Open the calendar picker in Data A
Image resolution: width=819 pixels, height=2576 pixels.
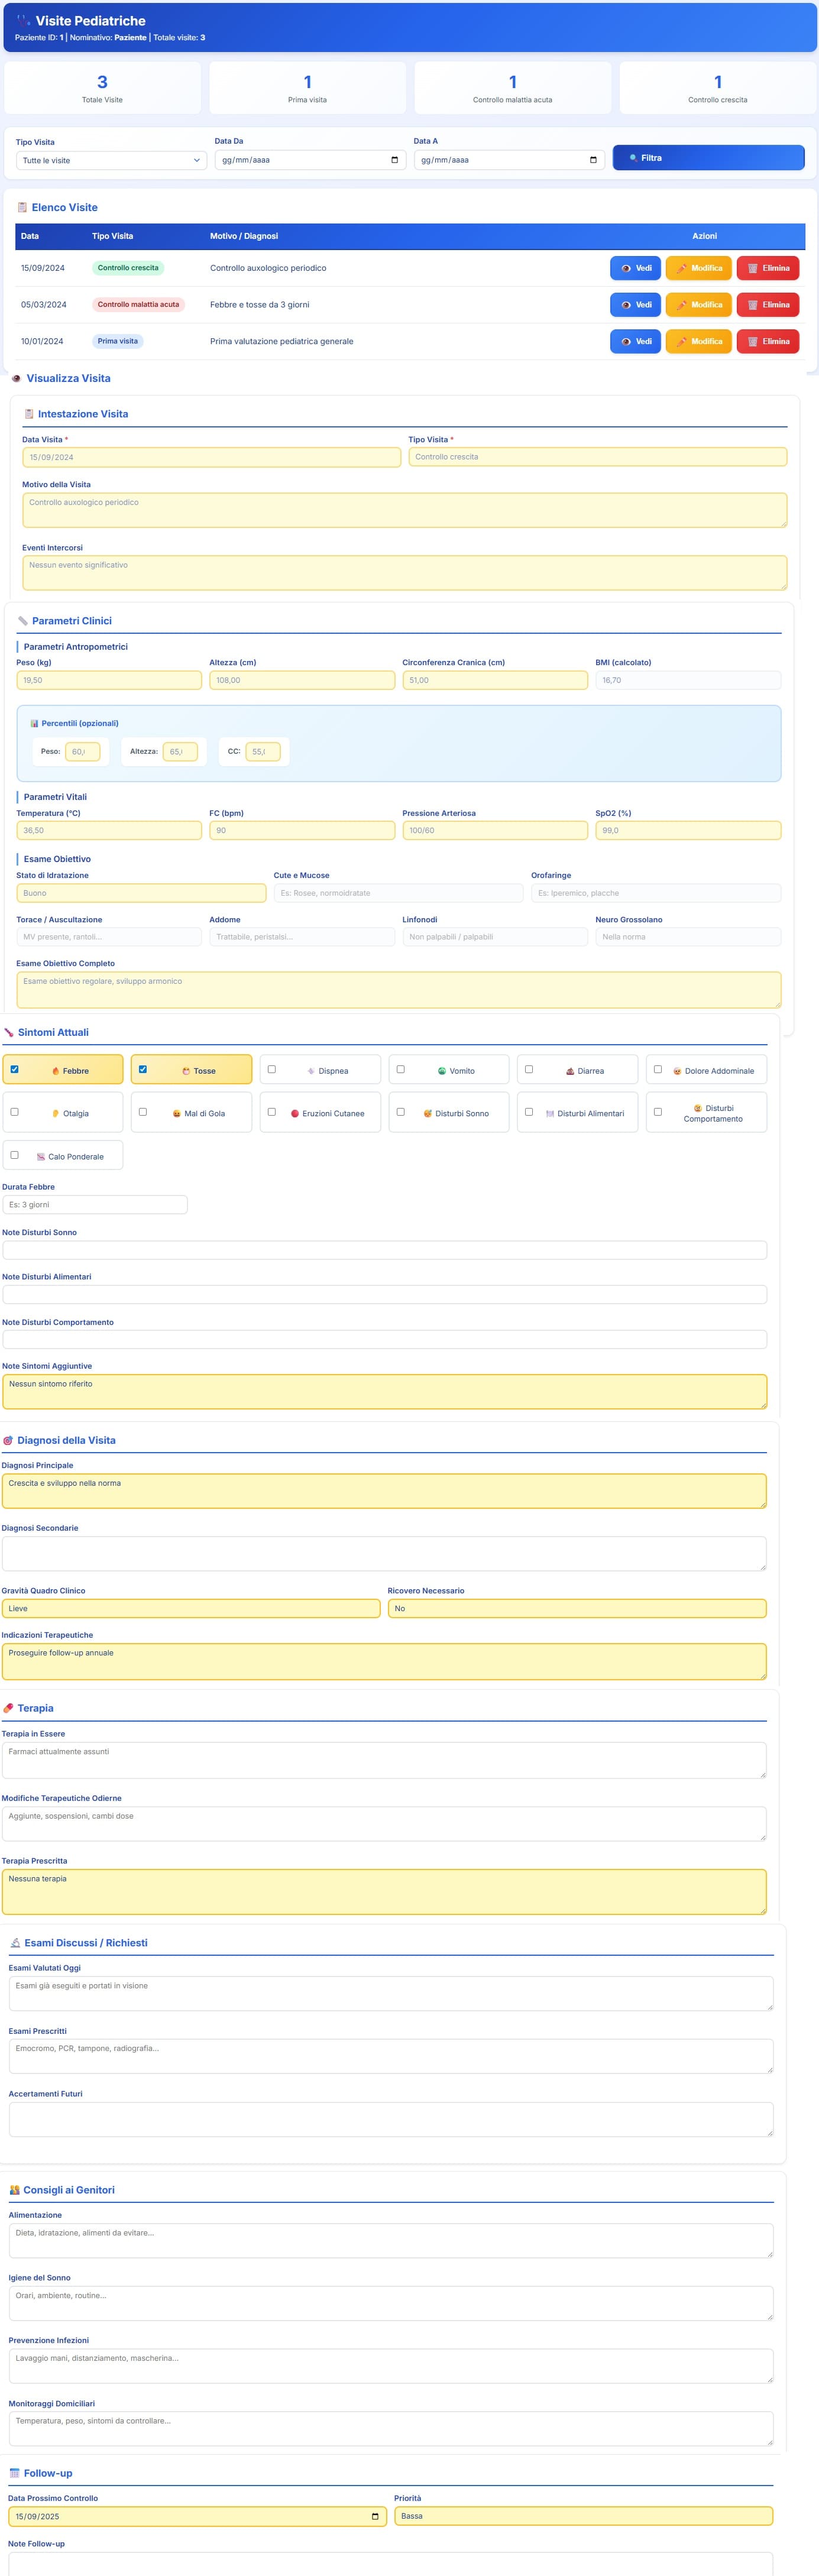click(593, 160)
